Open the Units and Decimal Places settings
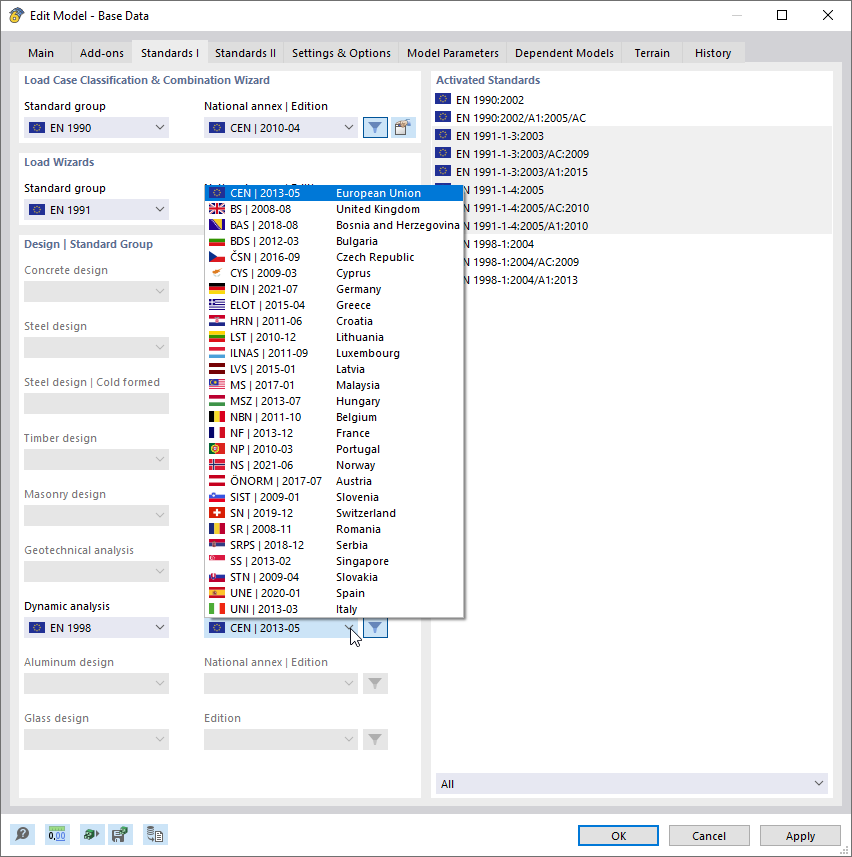 [x=55, y=834]
